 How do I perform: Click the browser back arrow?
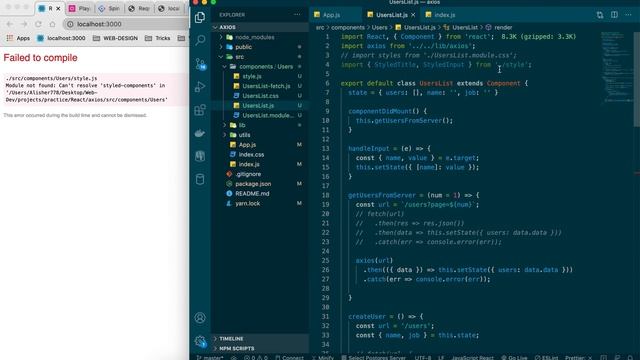[x=10, y=24]
